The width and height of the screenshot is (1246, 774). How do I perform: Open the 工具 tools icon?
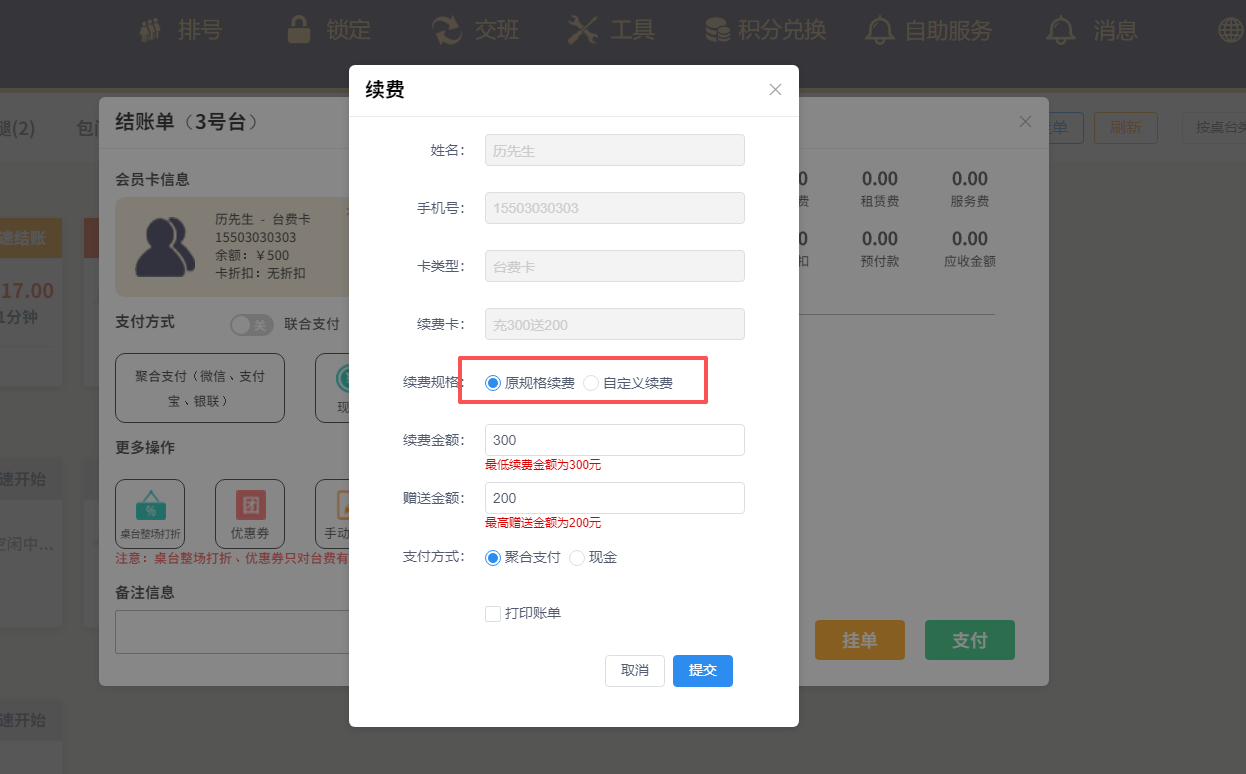click(x=582, y=30)
